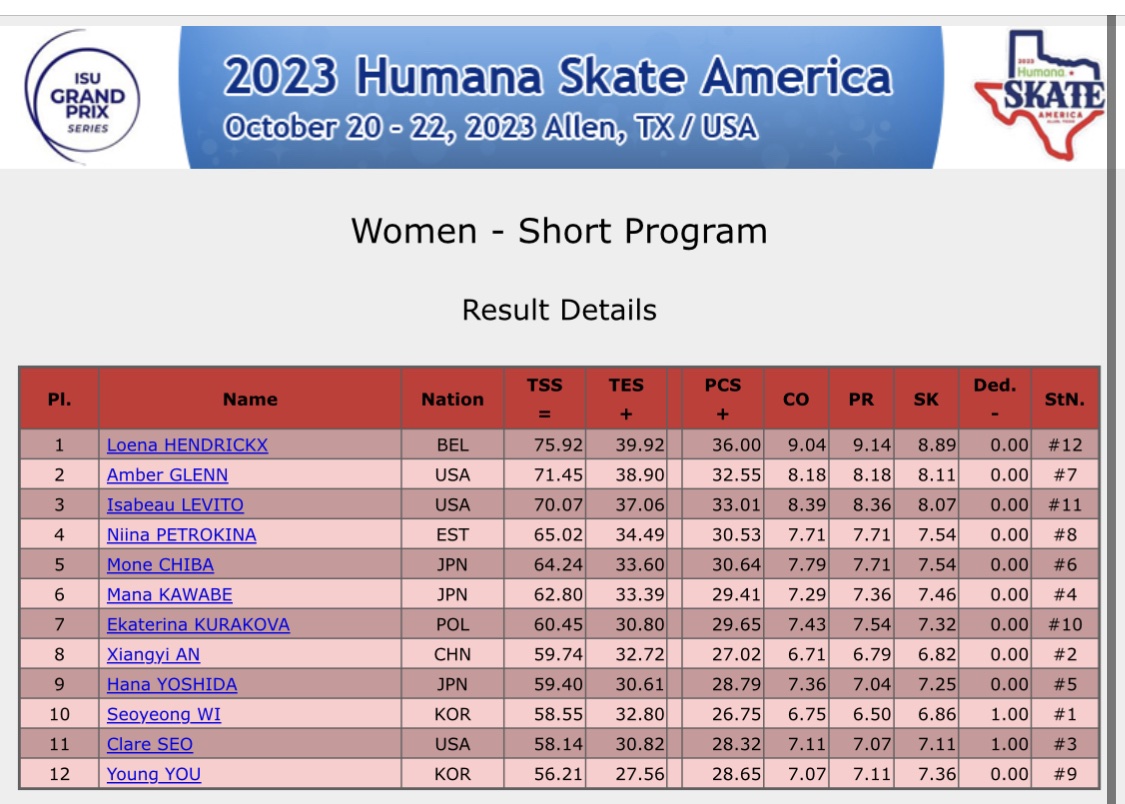1125x804 pixels.
Task: Open Young YOU skater link
Action: click(x=154, y=775)
